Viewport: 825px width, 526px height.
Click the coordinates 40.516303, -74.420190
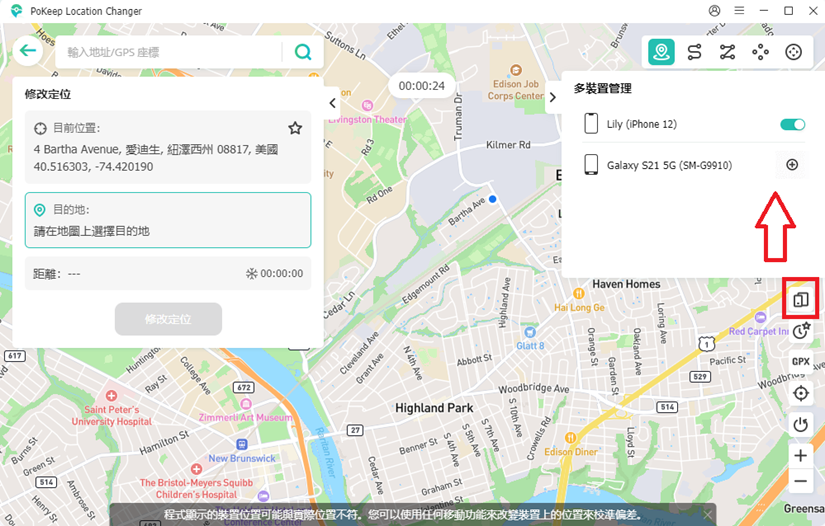click(x=93, y=167)
